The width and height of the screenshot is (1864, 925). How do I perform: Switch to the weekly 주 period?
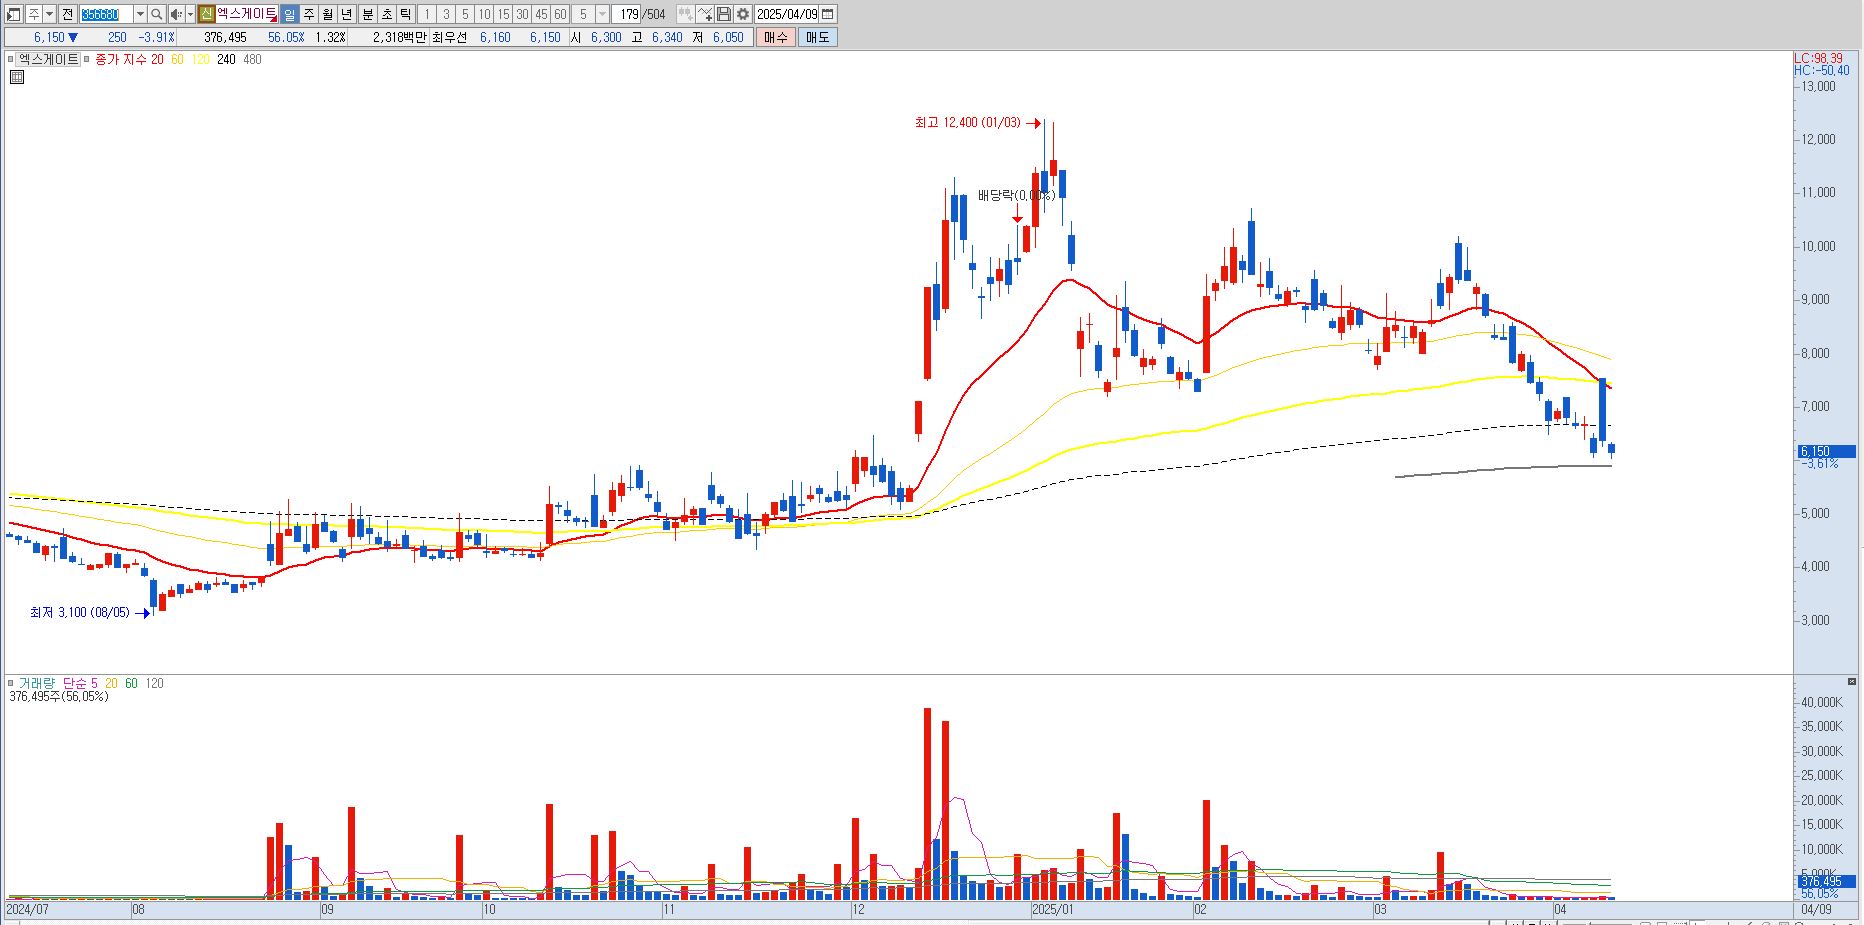(x=308, y=14)
